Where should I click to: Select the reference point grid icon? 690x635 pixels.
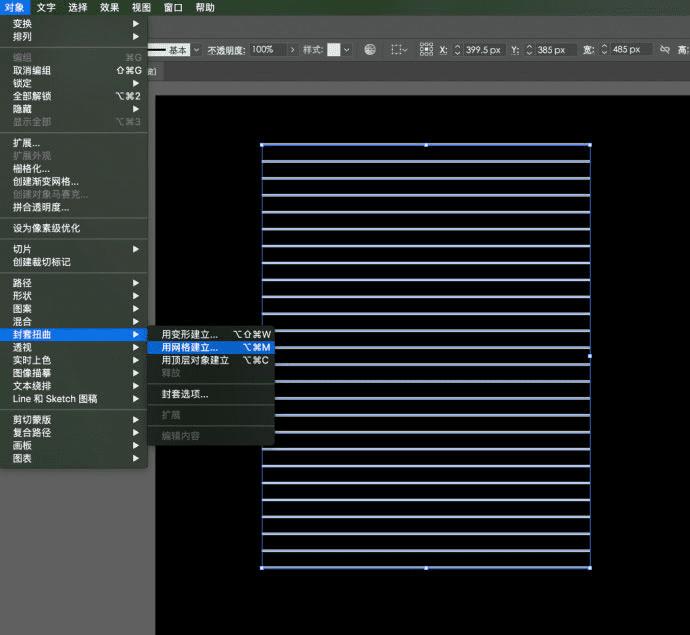(x=426, y=49)
